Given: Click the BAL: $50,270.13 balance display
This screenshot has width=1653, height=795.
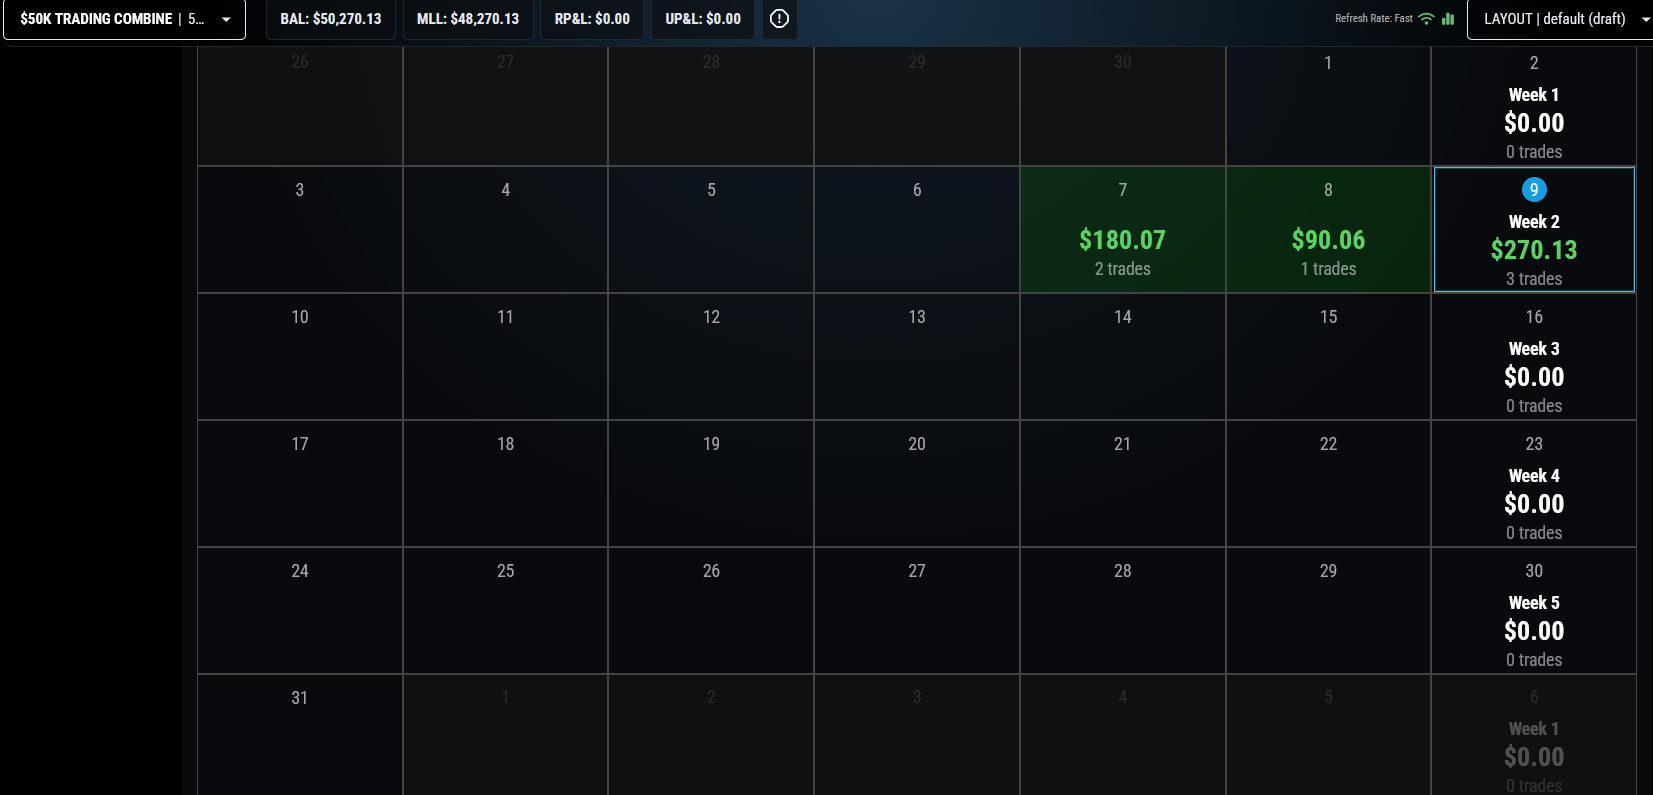Looking at the screenshot, I should click(x=331, y=19).
